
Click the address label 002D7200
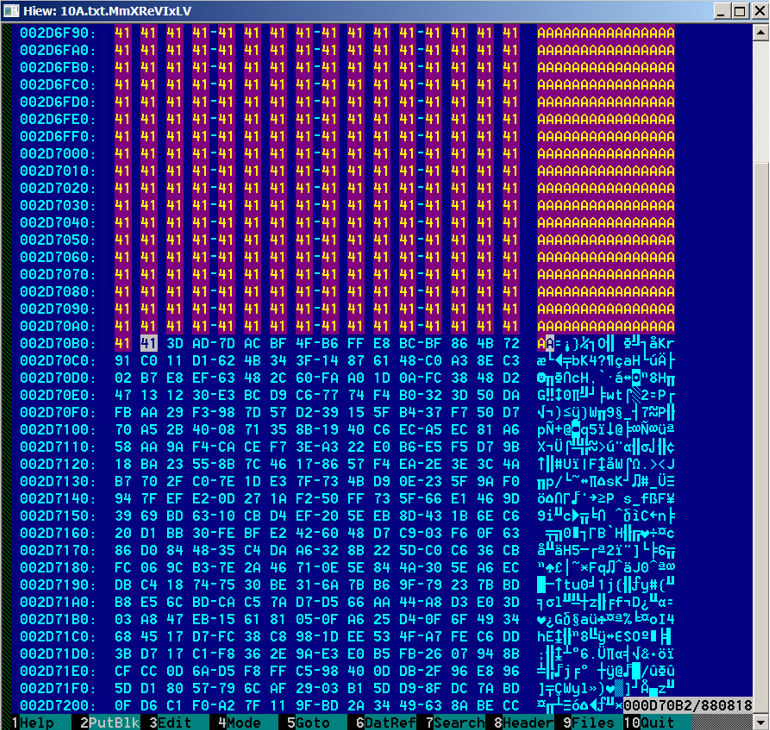click(x=56, y=705)
